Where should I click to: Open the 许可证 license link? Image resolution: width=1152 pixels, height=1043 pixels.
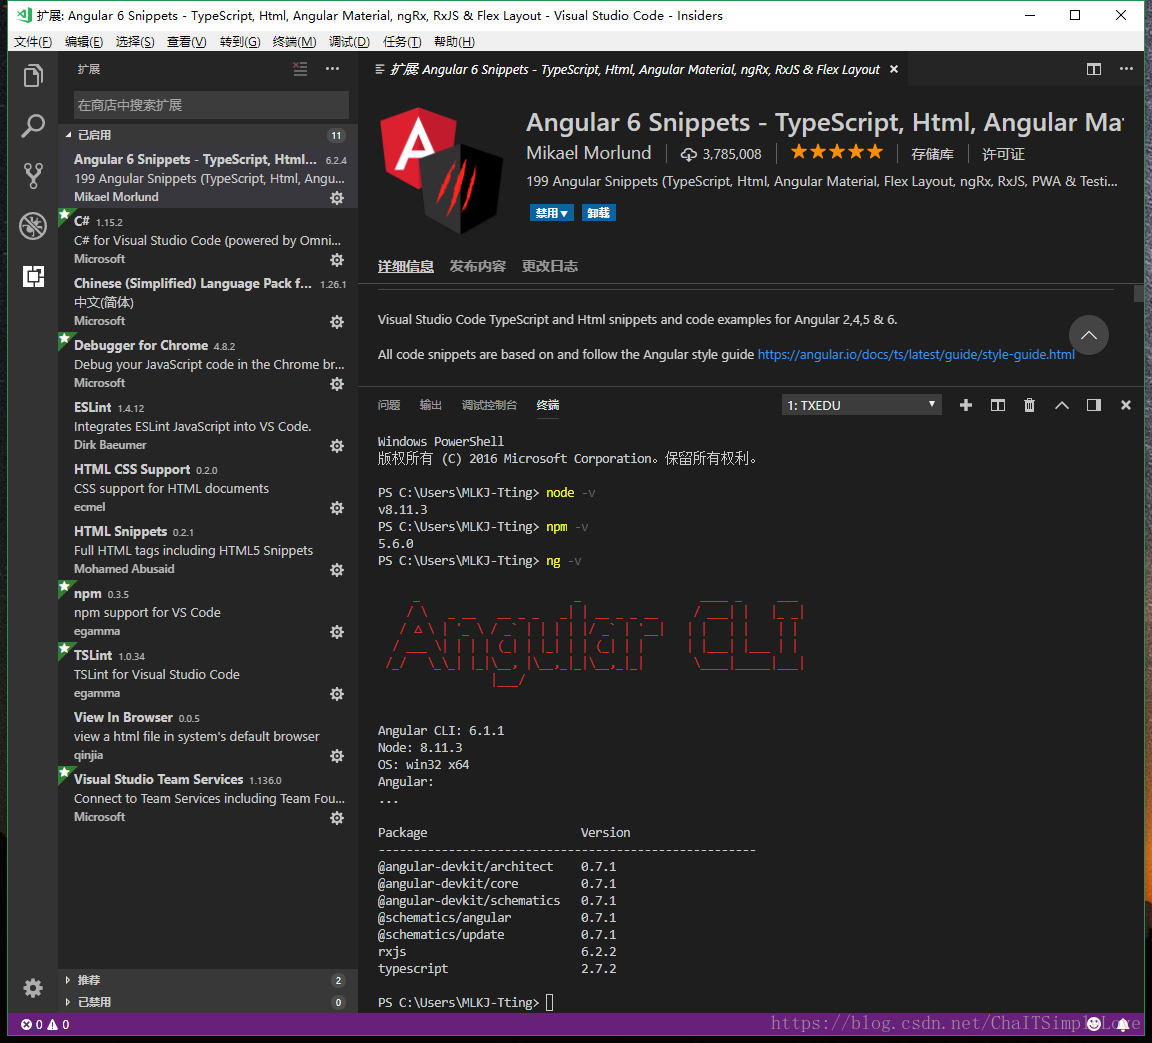coord(1004,154)
